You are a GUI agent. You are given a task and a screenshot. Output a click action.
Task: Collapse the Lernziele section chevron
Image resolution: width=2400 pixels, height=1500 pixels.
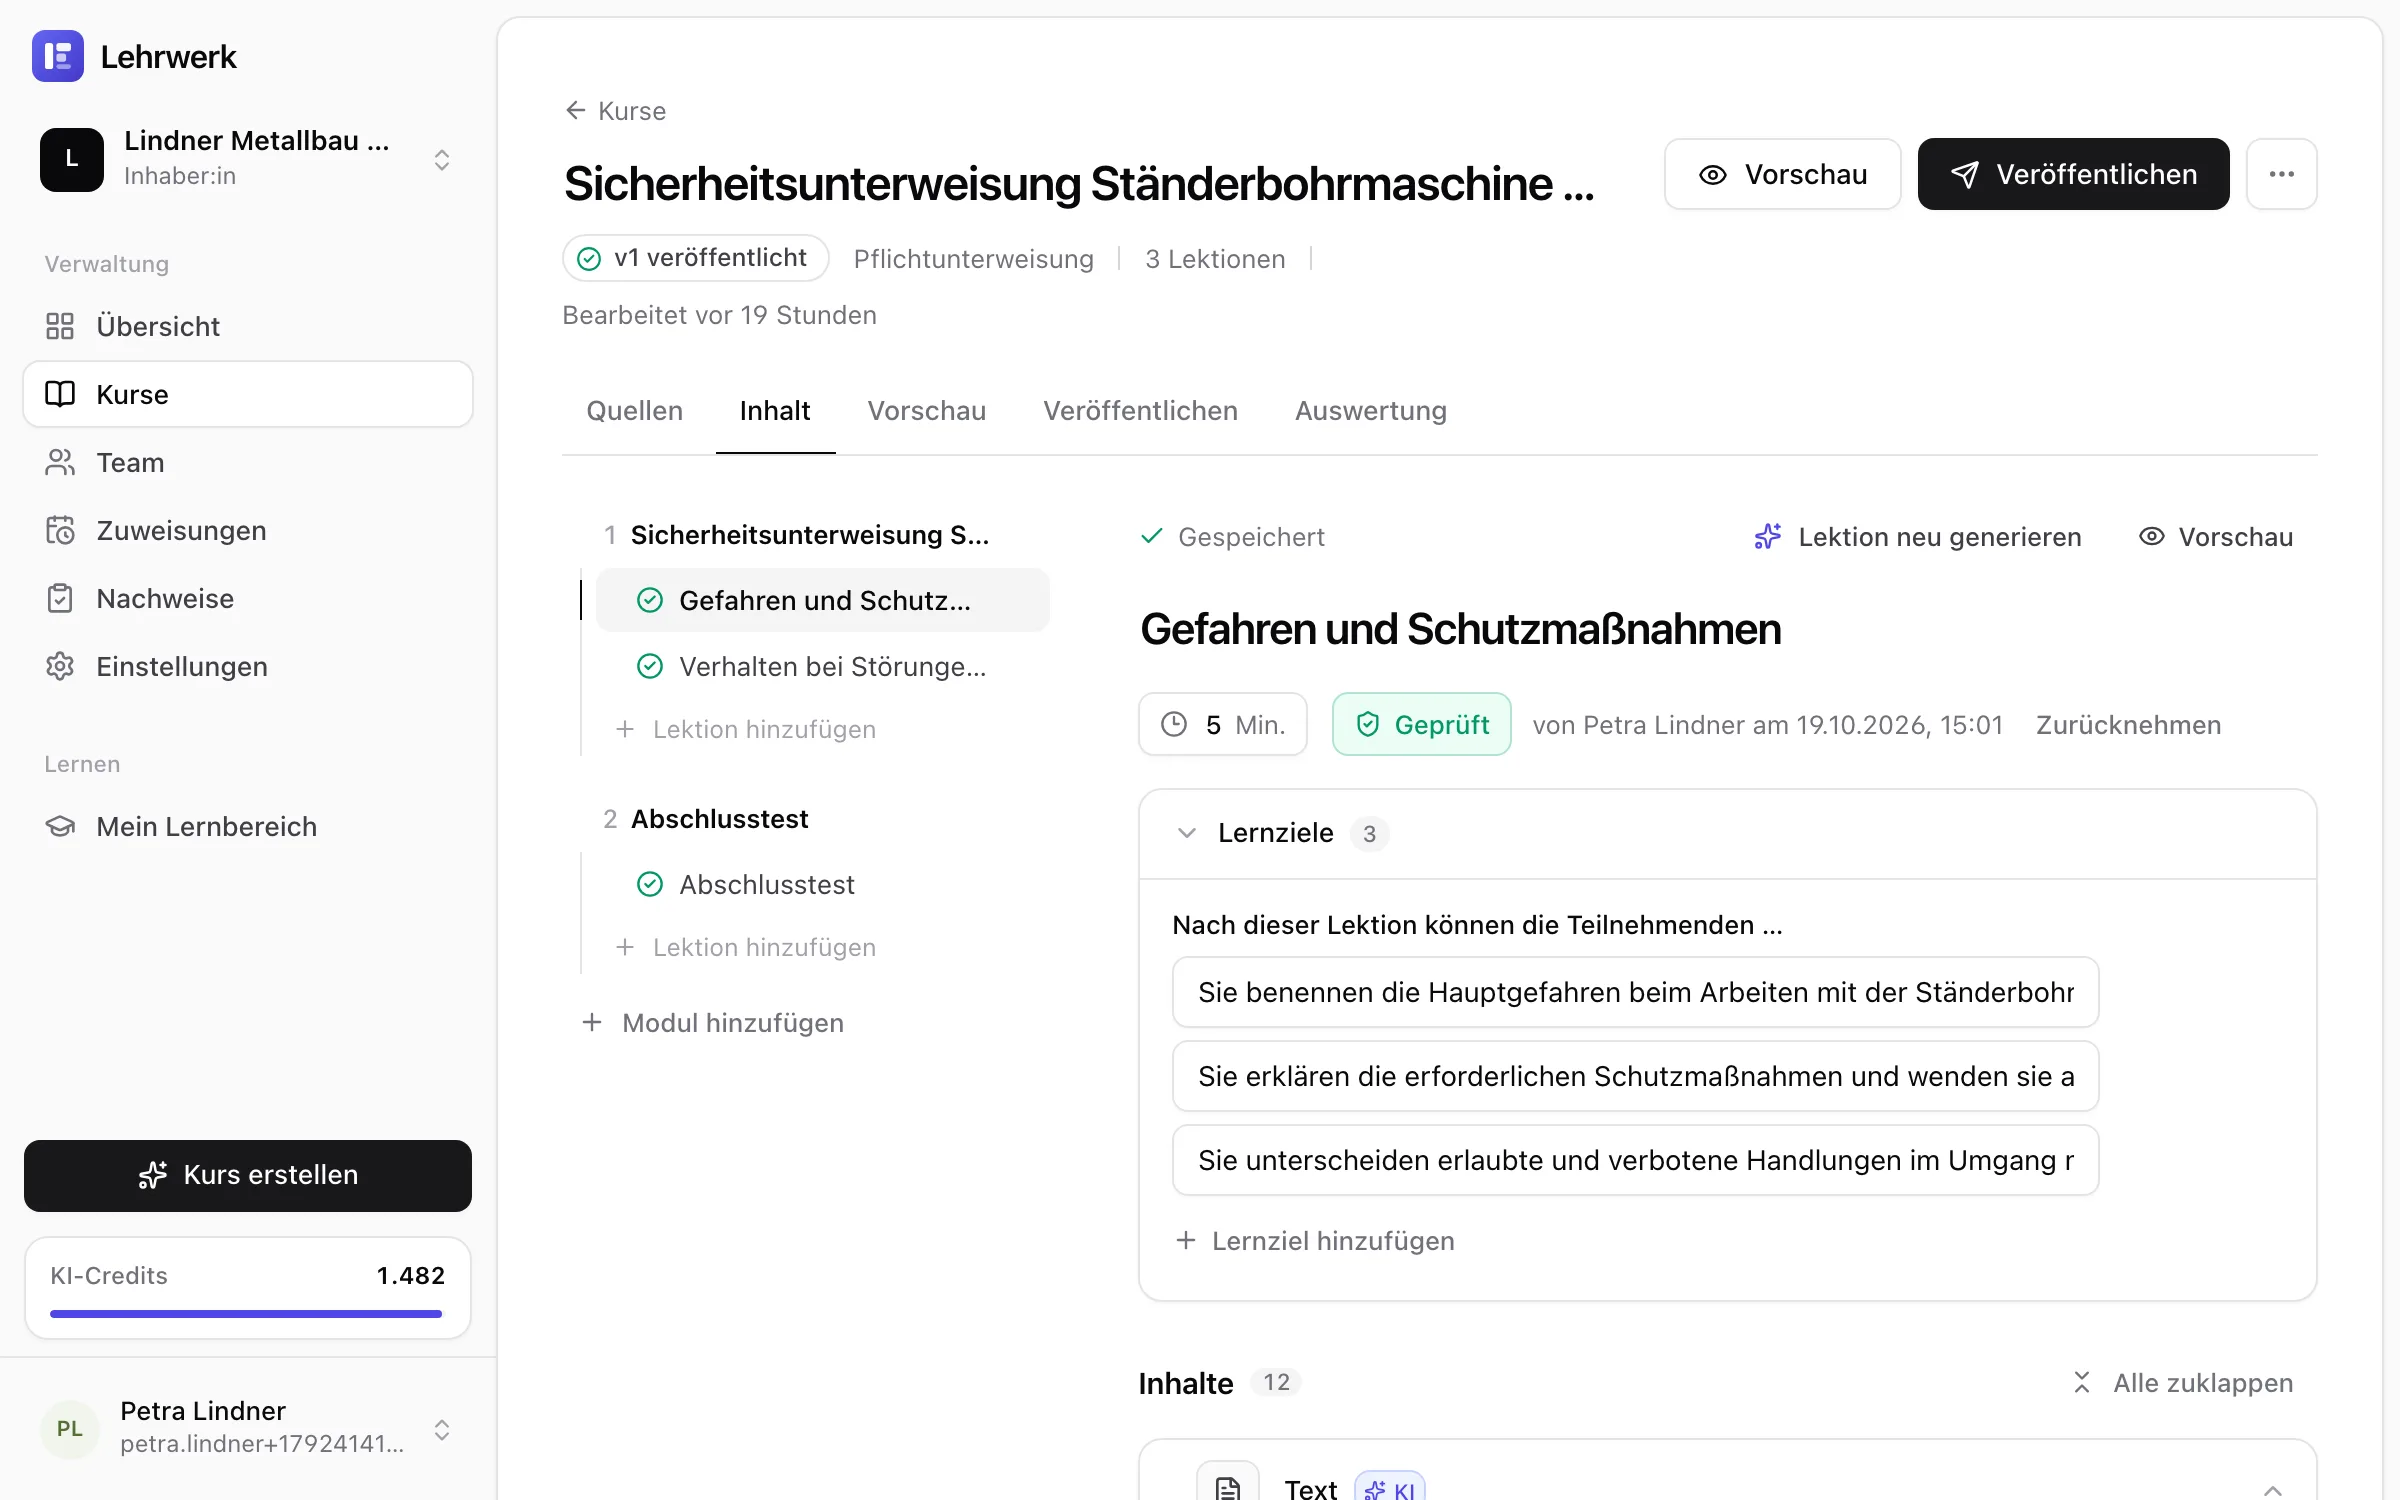tap(1187, 833)
